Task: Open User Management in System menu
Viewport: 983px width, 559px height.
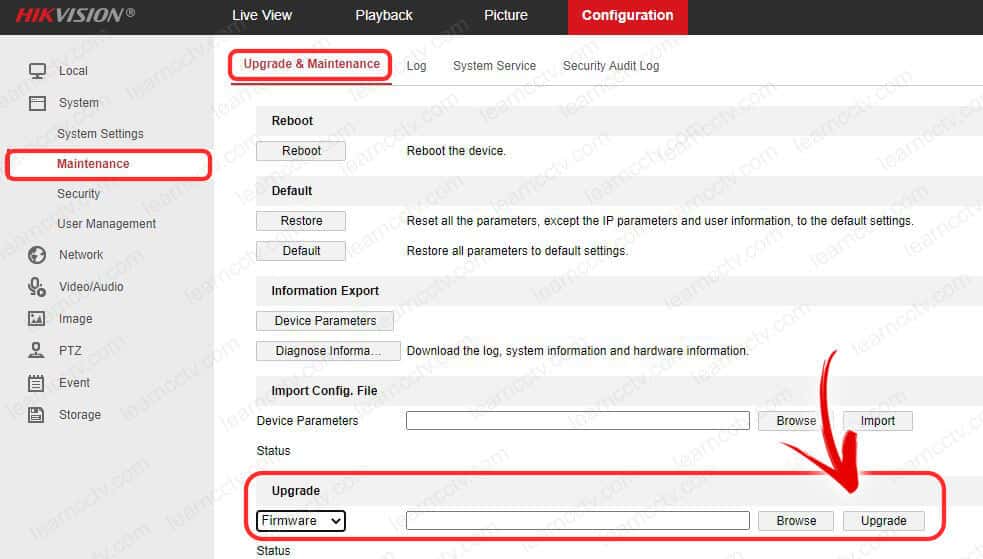Action: [x=106, y=224]
